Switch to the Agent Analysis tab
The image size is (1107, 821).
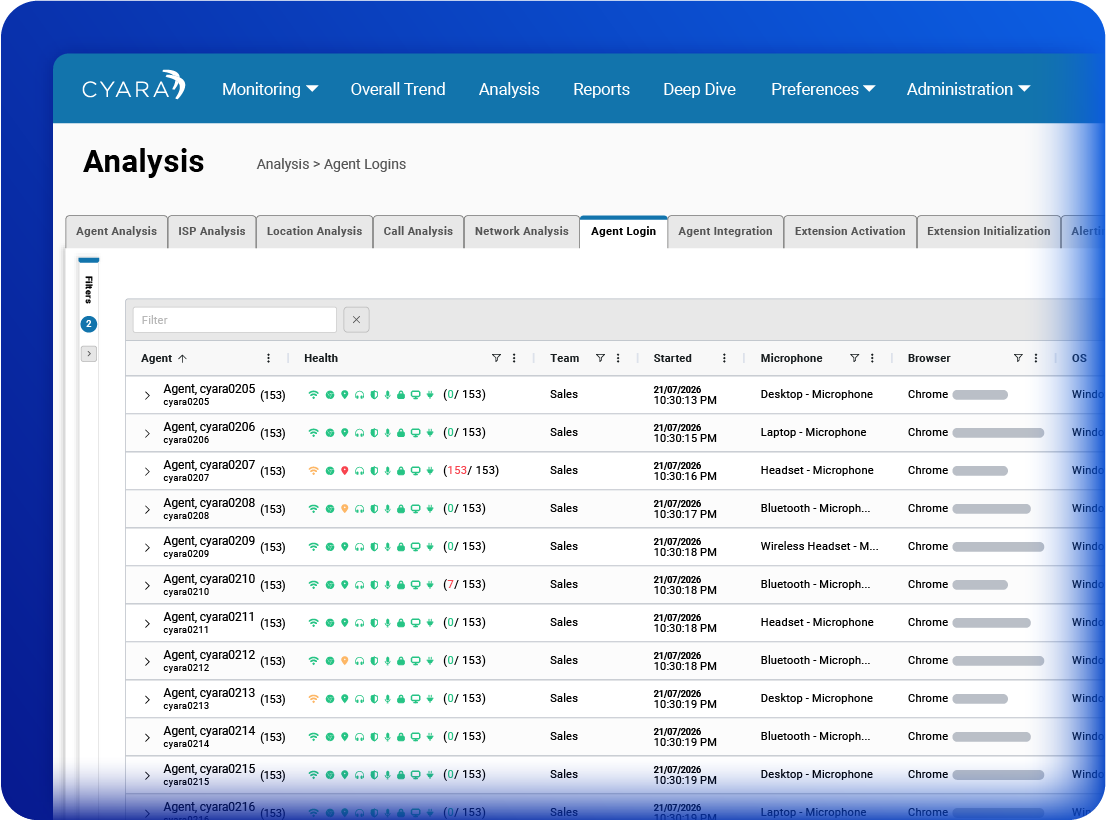pos(116,232)
